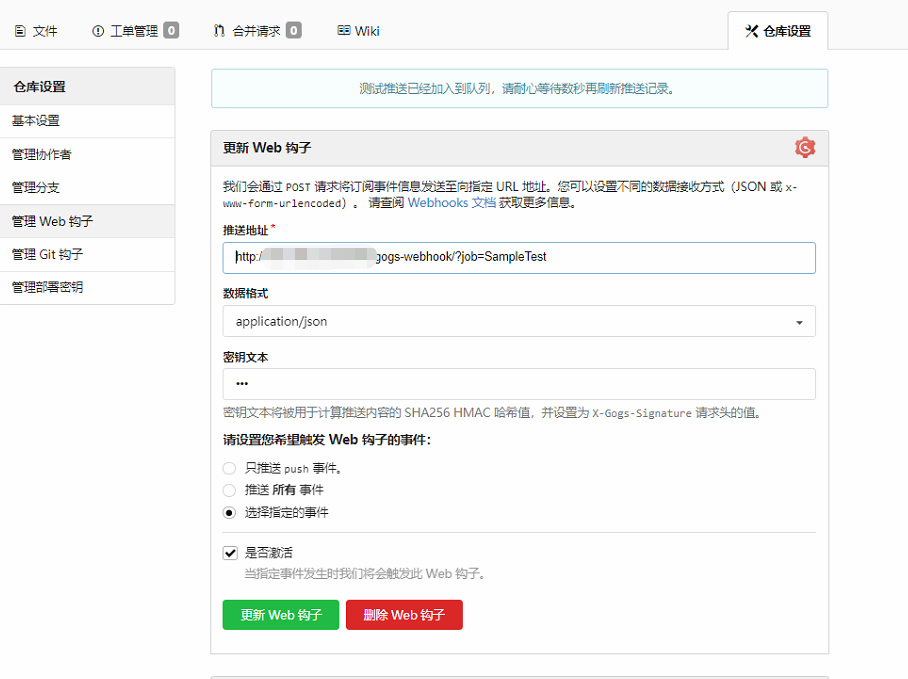Select the 选择指定的事件 radio option
908x679 pixels.
point(230,513)
